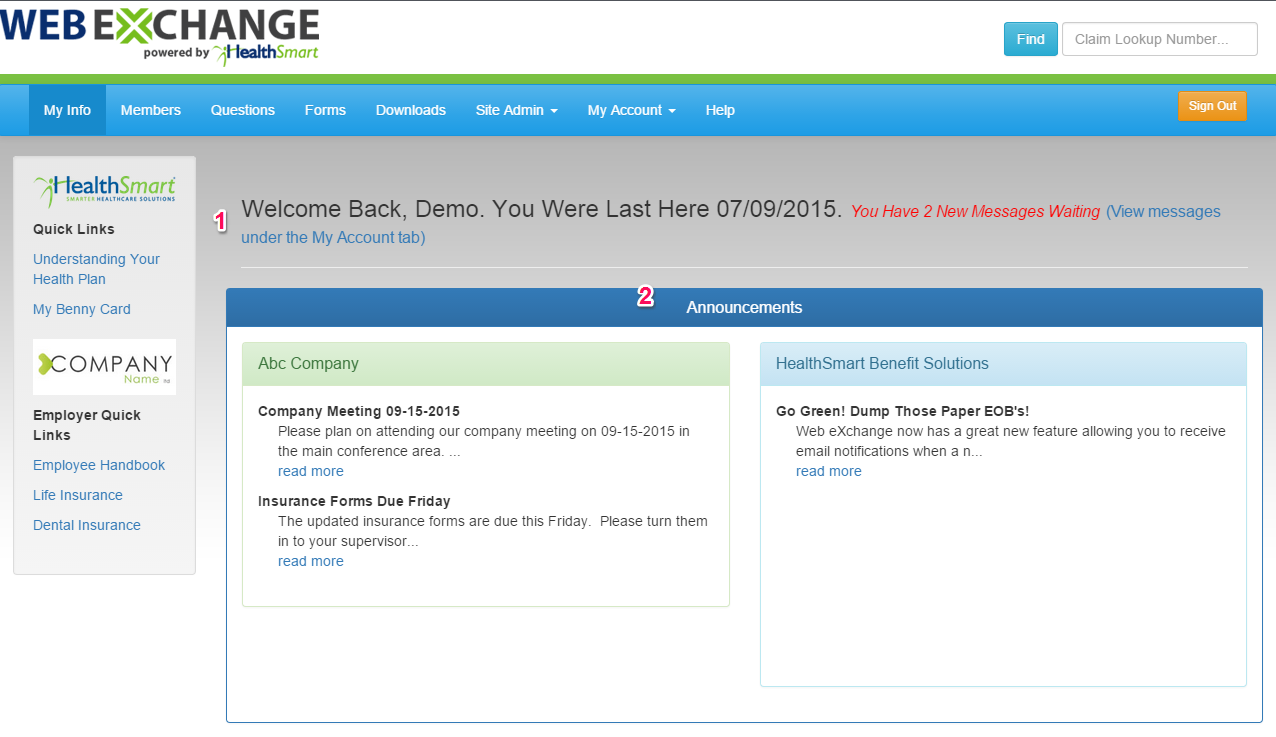The image size is (1276, 737).
Task: Click the Employer Quick Links heading
Action: [x=87, y=425]
